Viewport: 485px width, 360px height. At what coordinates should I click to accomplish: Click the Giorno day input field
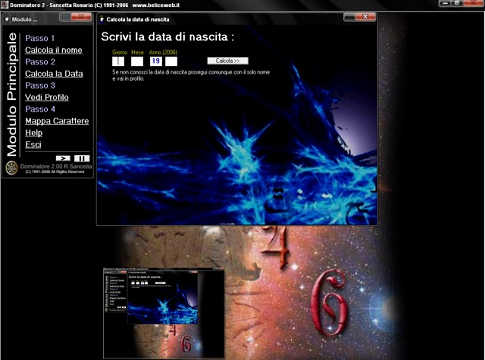coord(118,61)
